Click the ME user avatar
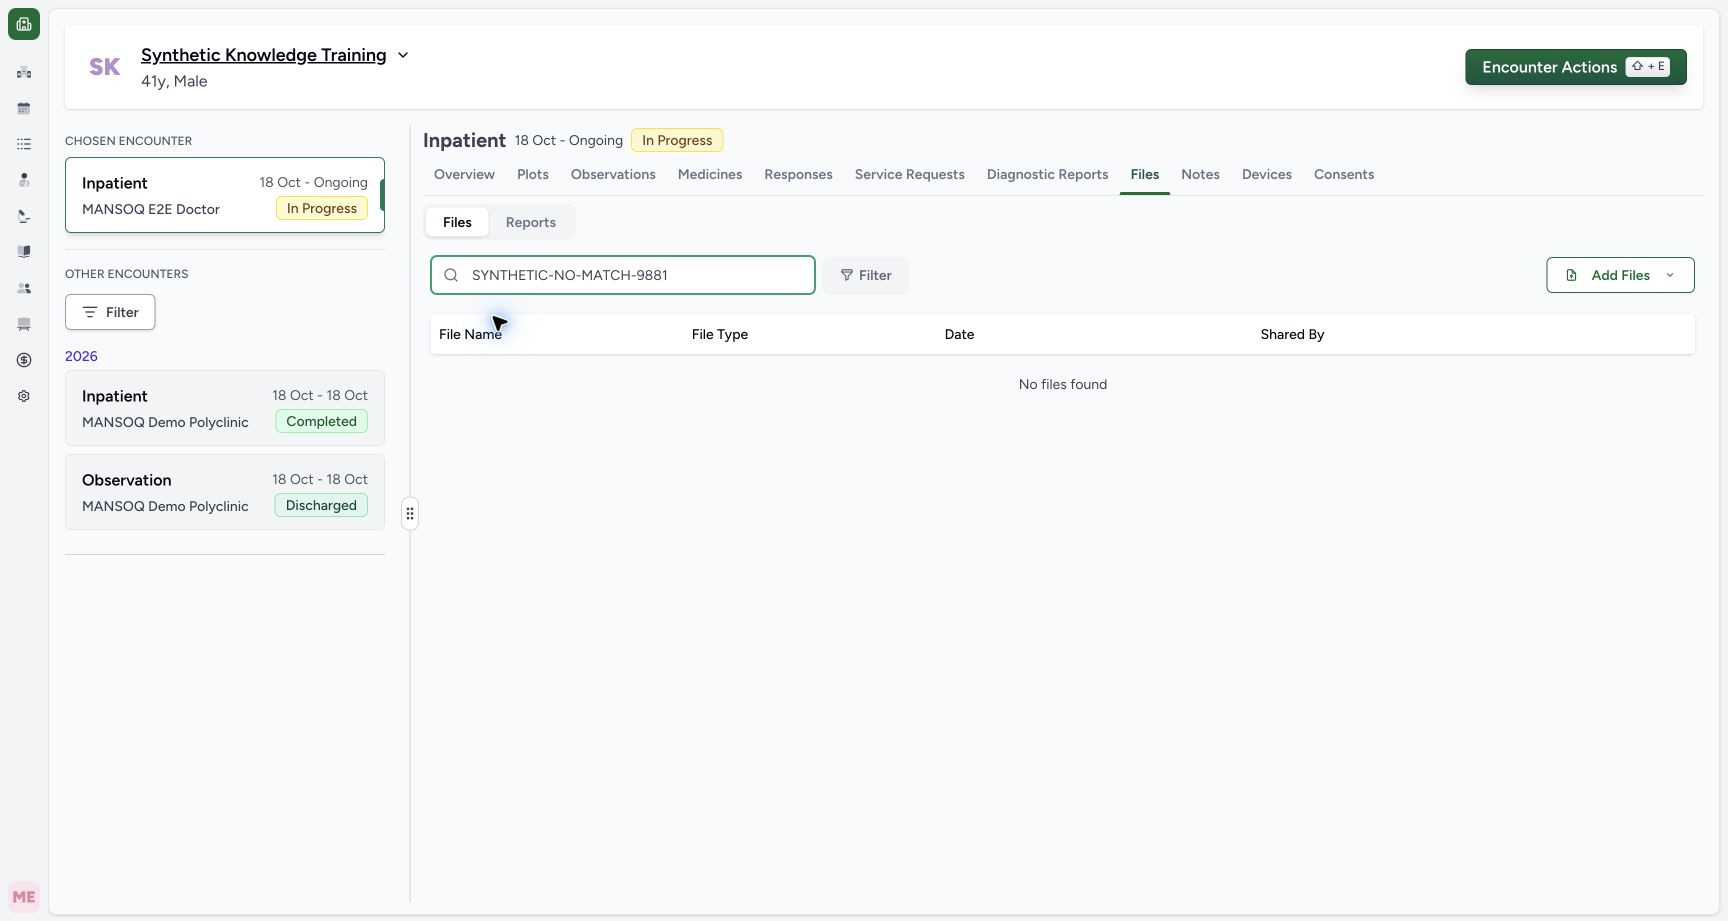The width and height of the screenshot is (1728, 921). coord(24,897)
